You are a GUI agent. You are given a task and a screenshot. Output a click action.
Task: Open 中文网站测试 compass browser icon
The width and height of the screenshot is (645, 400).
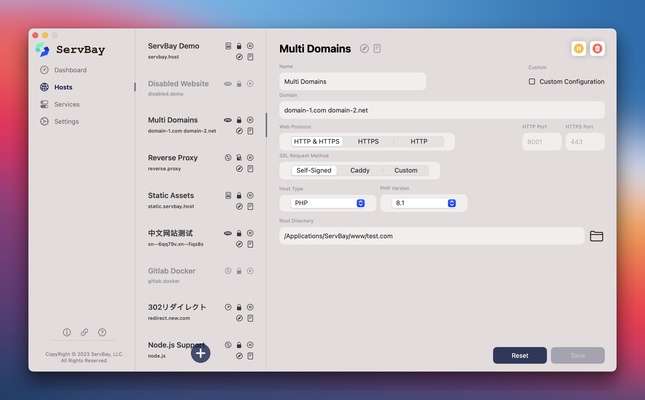[239, 244]
